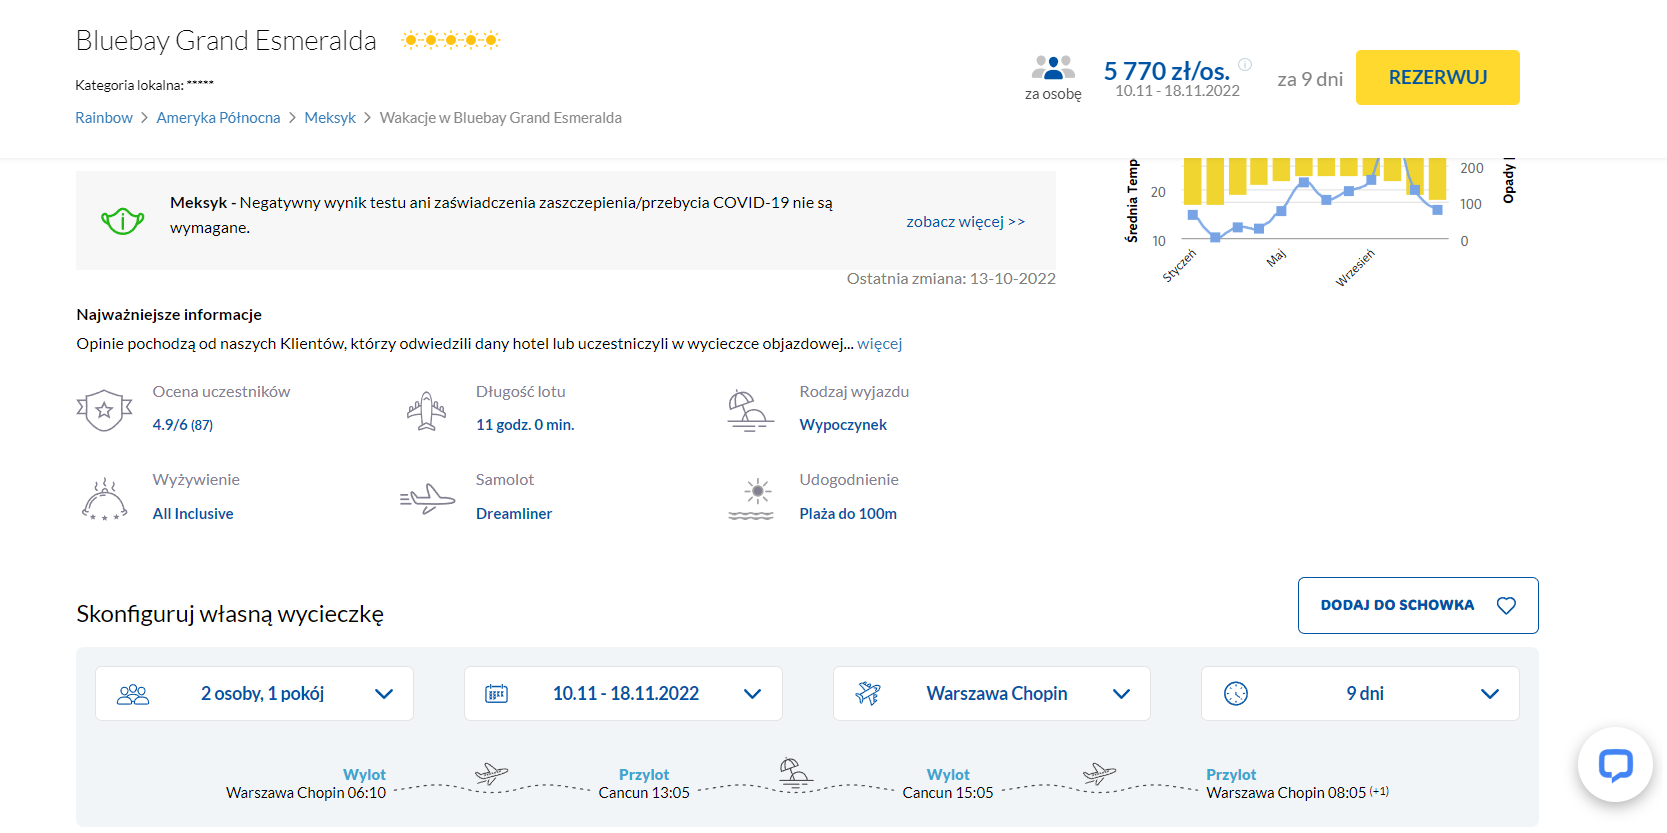This screenshot has width=1667, height=833.
Task: Click the 'Wrzesień' label on the climate chart
Action: (1355, 267)
